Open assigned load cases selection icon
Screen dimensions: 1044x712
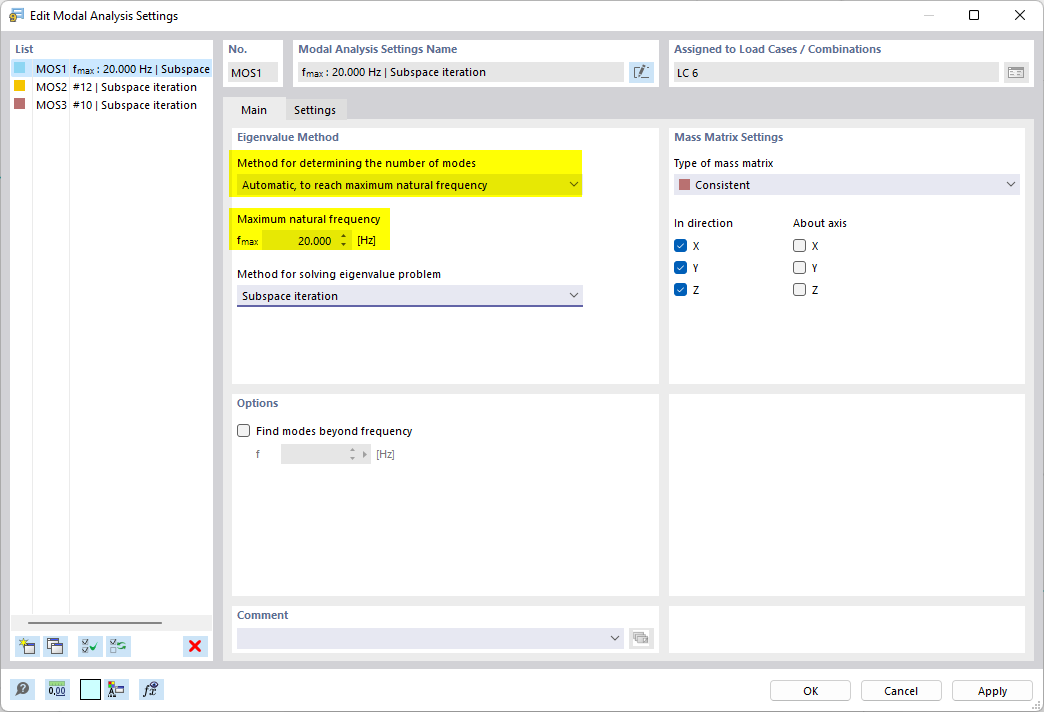pos(1015,73)
